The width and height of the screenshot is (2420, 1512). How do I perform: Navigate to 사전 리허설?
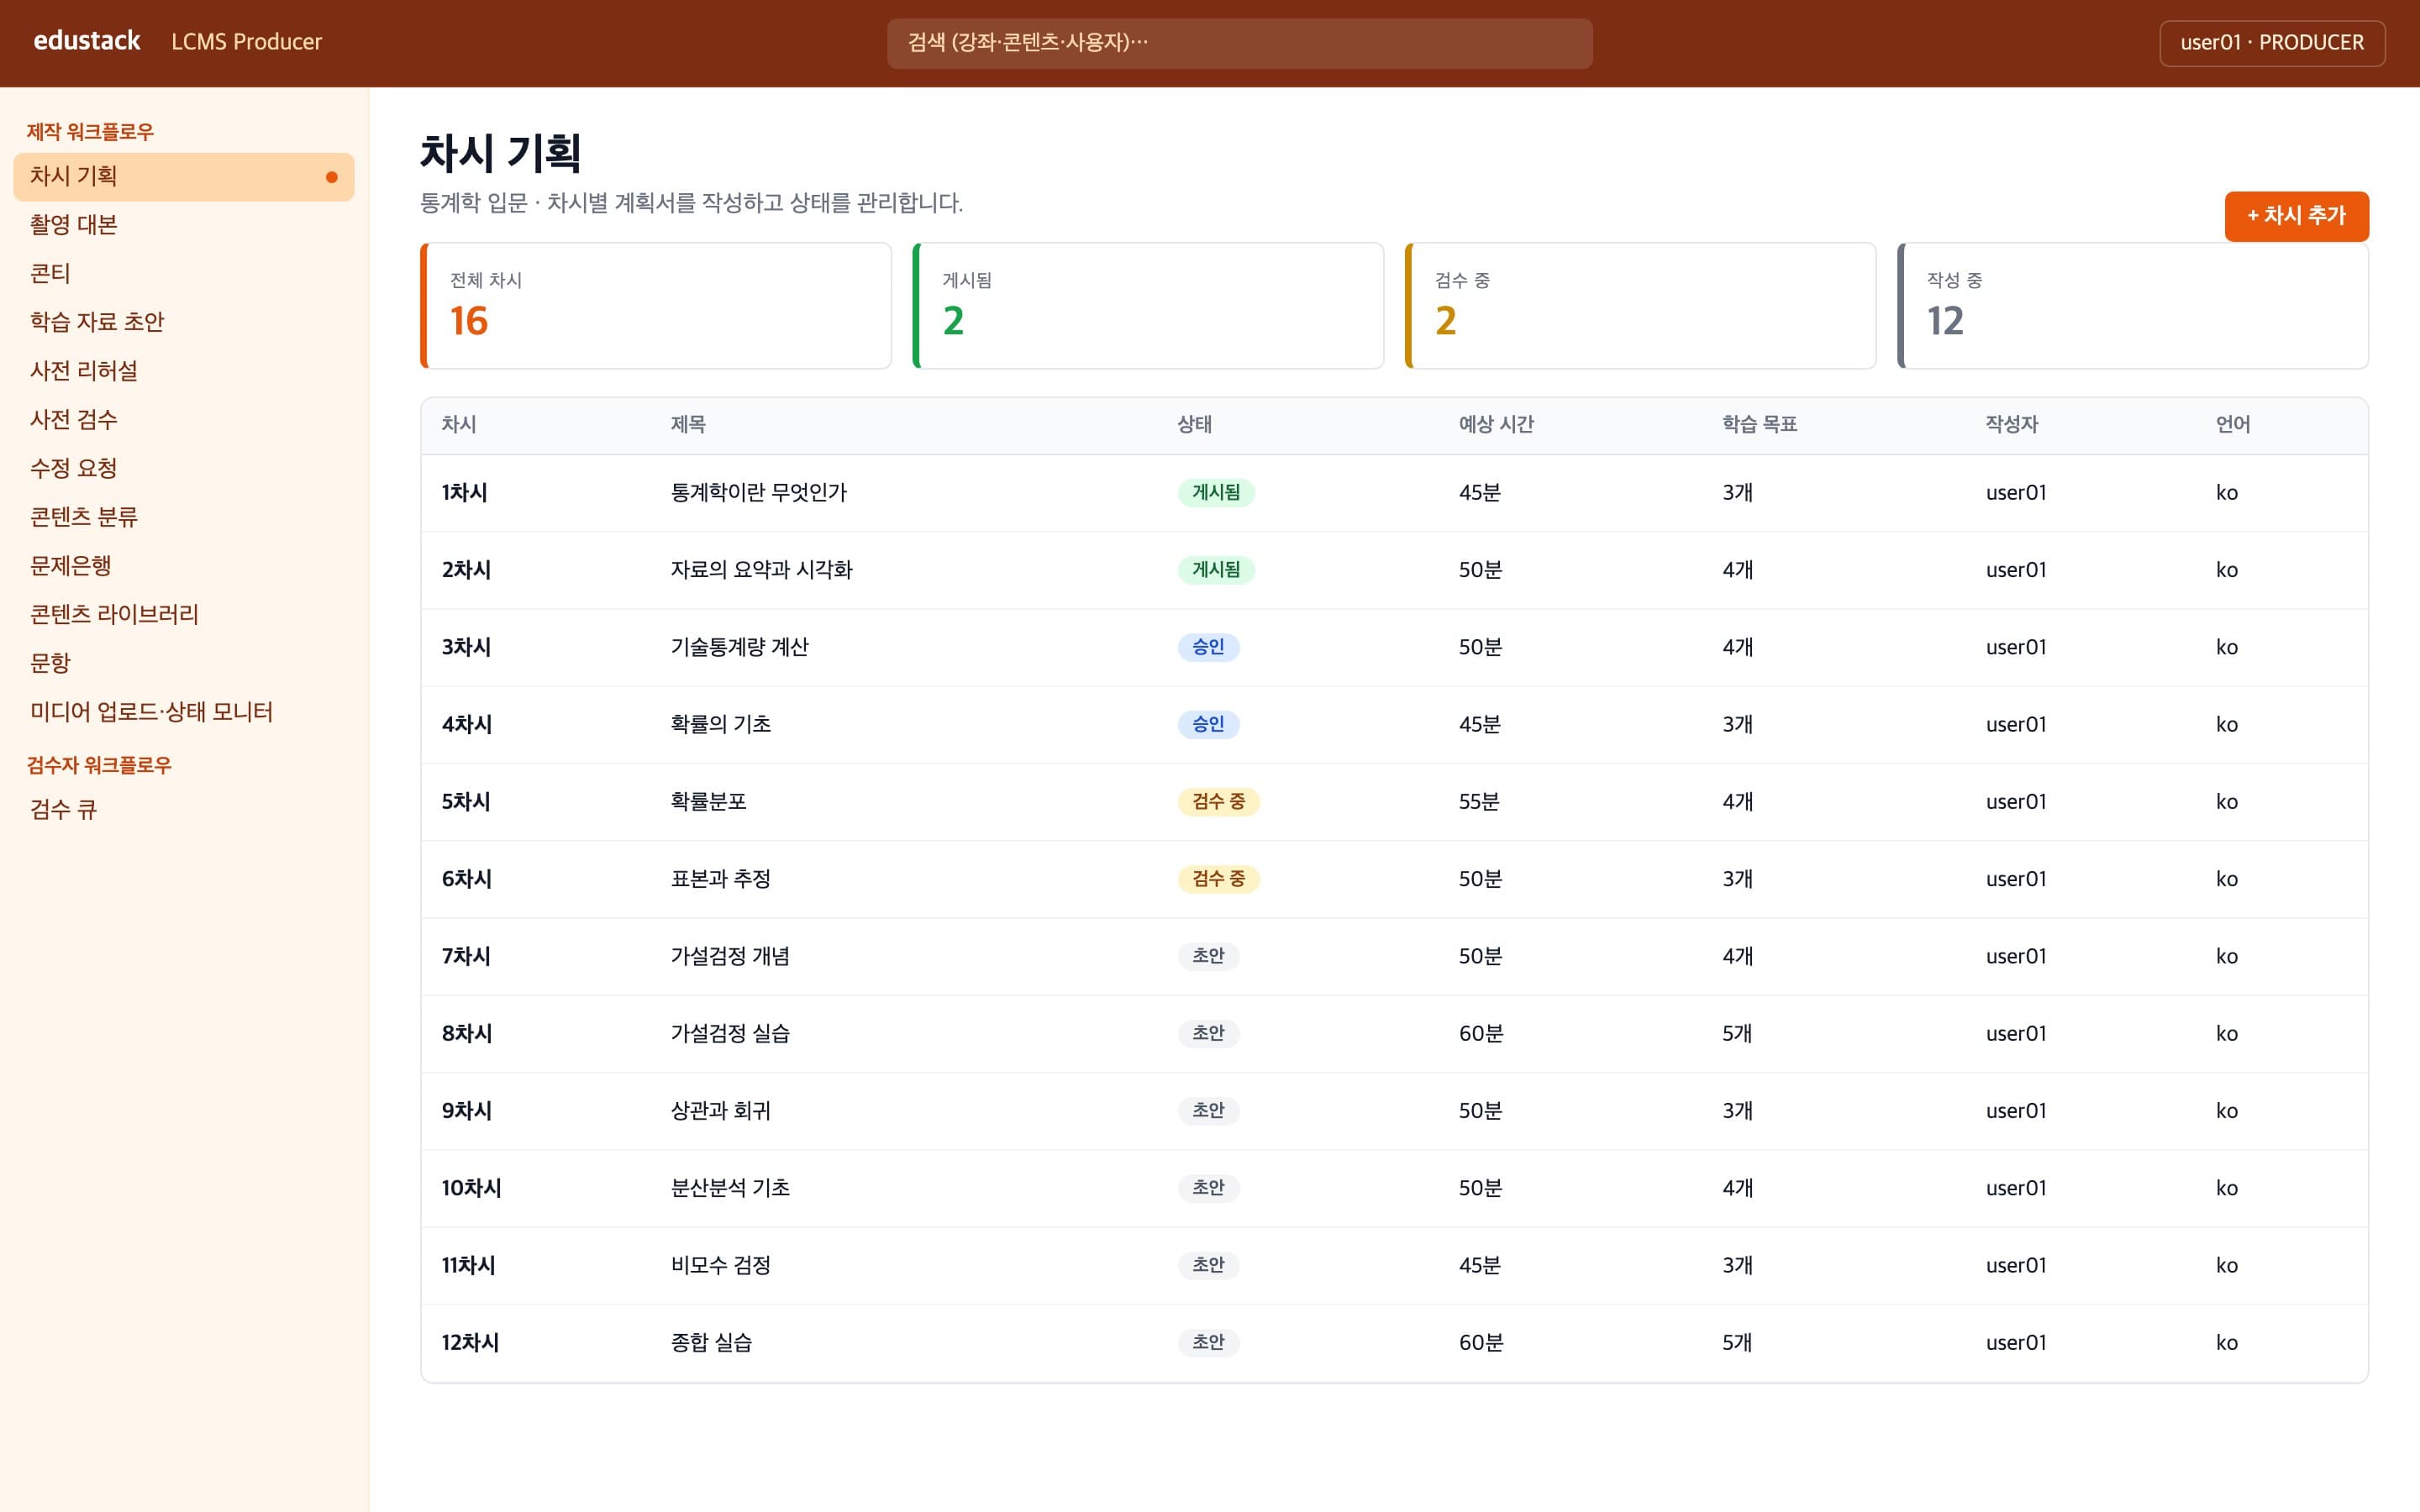pyautogui.click(x=184, y=371)
